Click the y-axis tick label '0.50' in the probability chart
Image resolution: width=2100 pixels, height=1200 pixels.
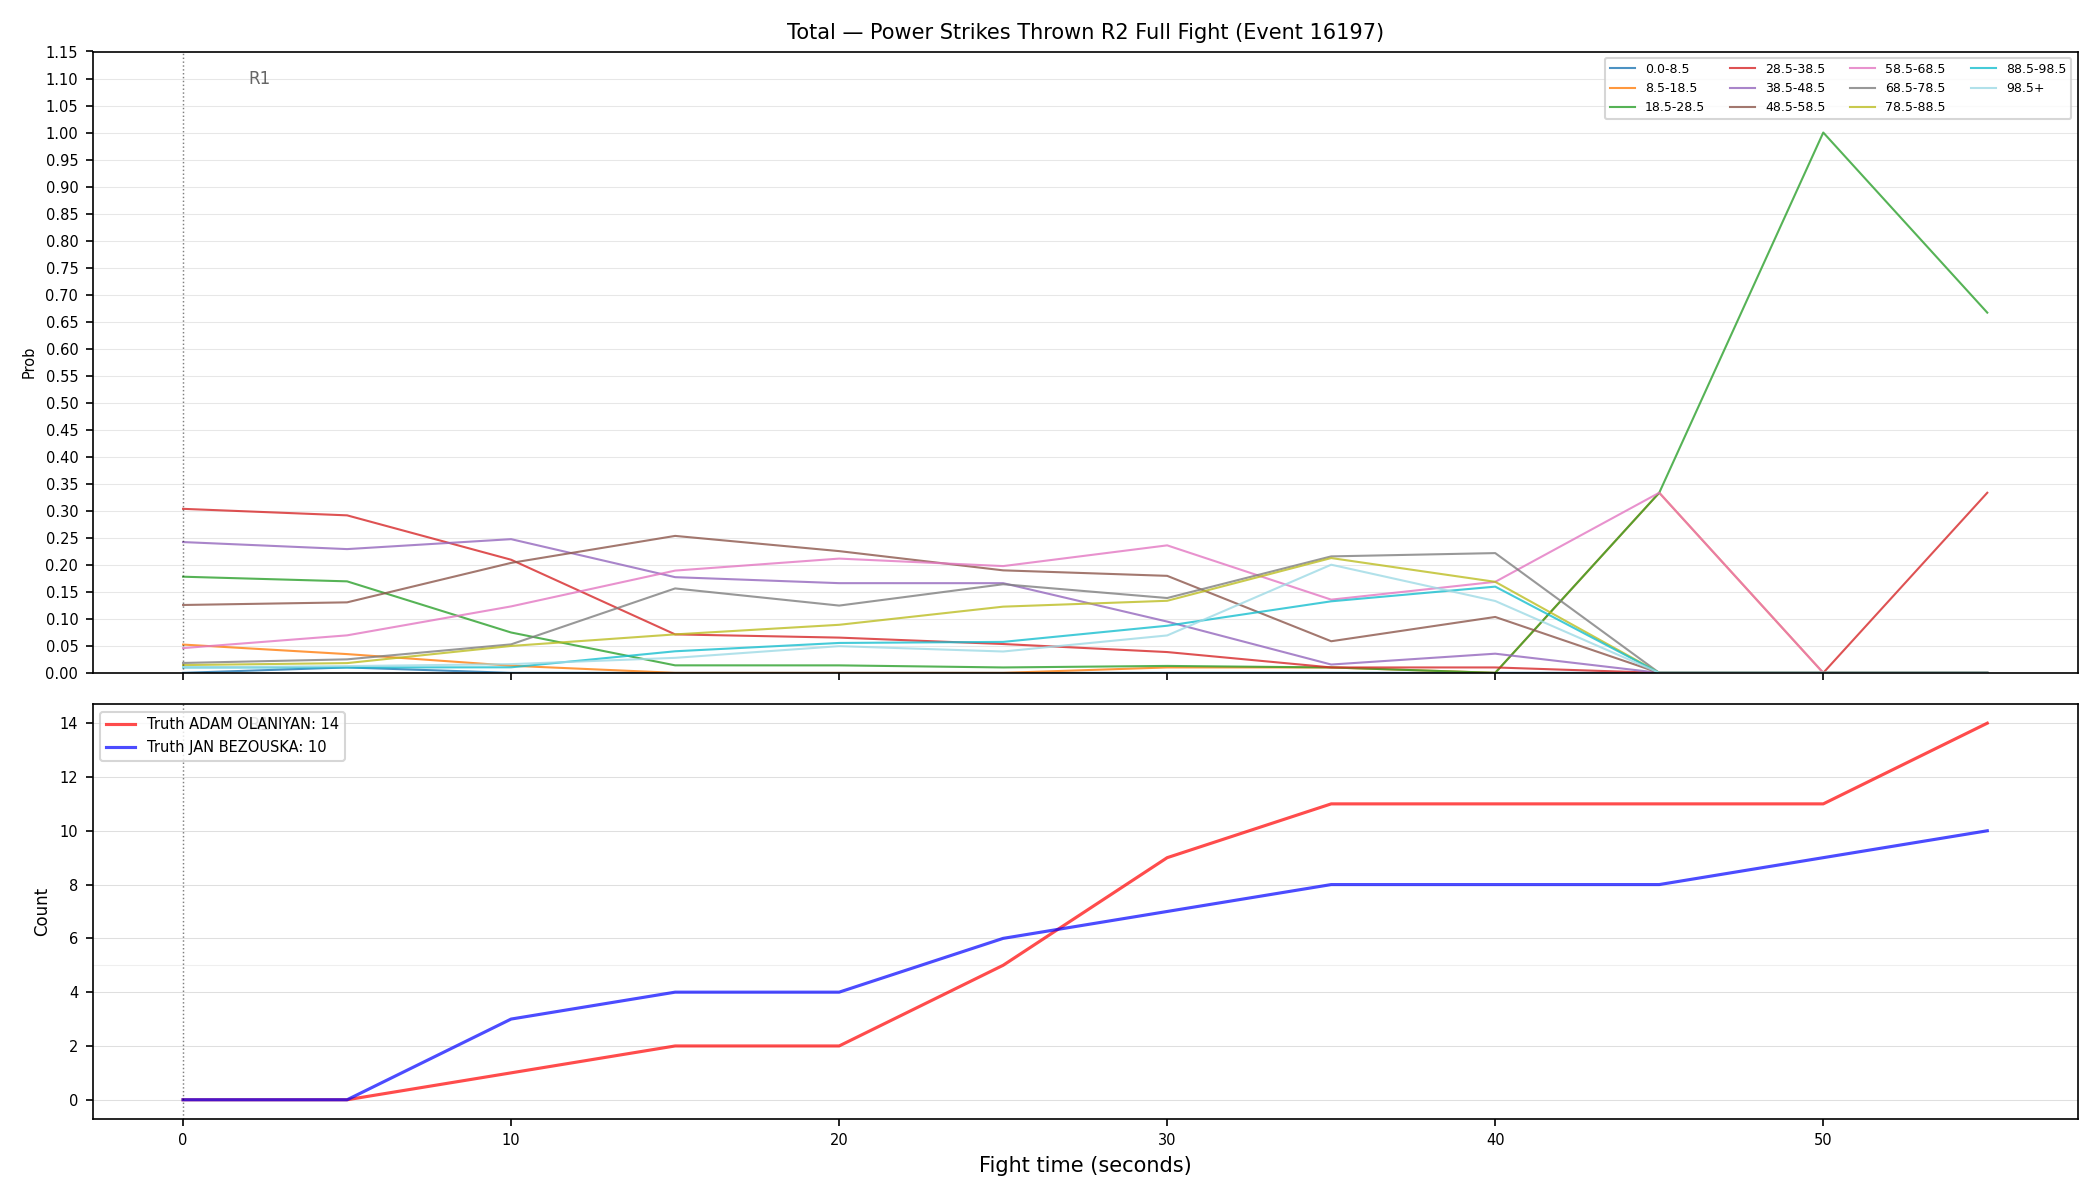click(x=62, y=404)
